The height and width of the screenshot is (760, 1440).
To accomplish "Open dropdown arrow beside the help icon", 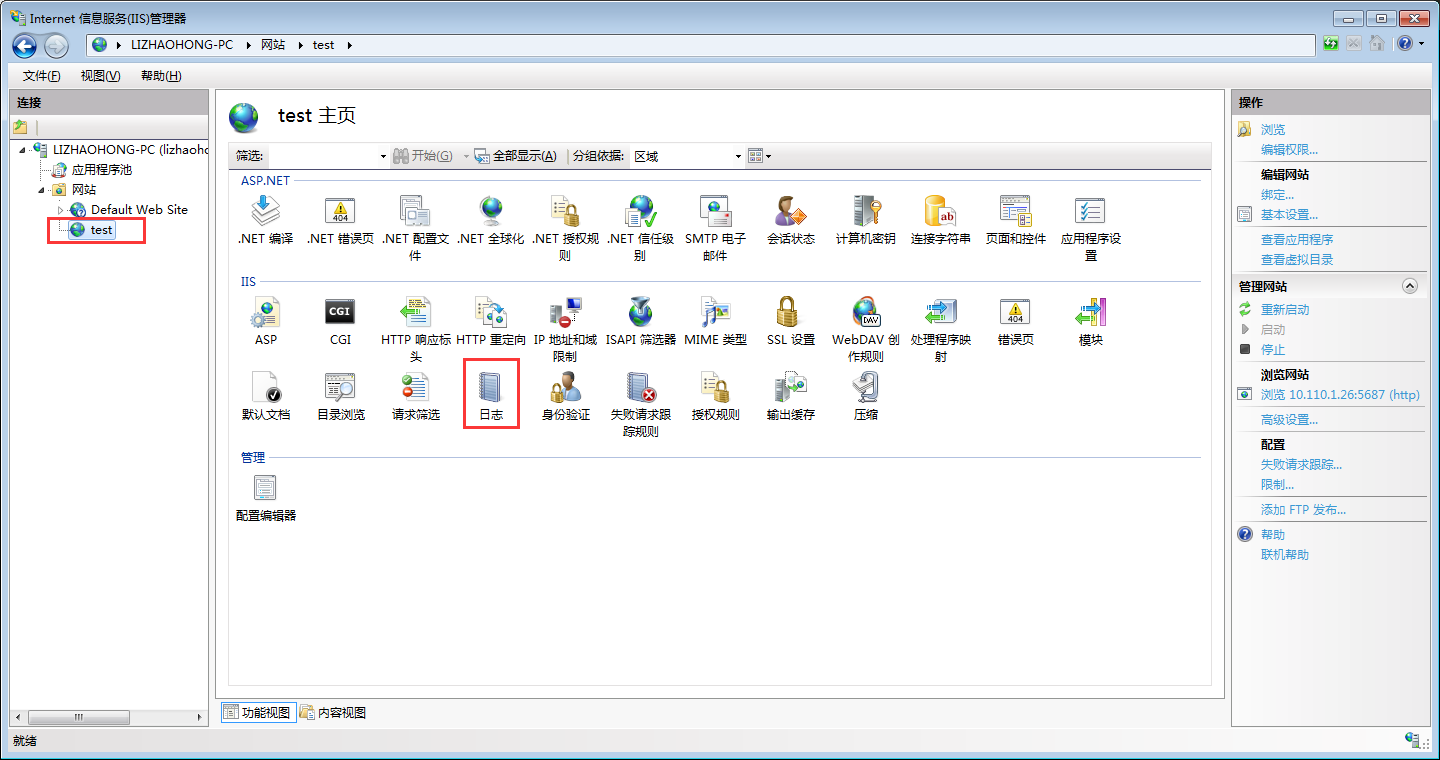I will coord(1421,44).
